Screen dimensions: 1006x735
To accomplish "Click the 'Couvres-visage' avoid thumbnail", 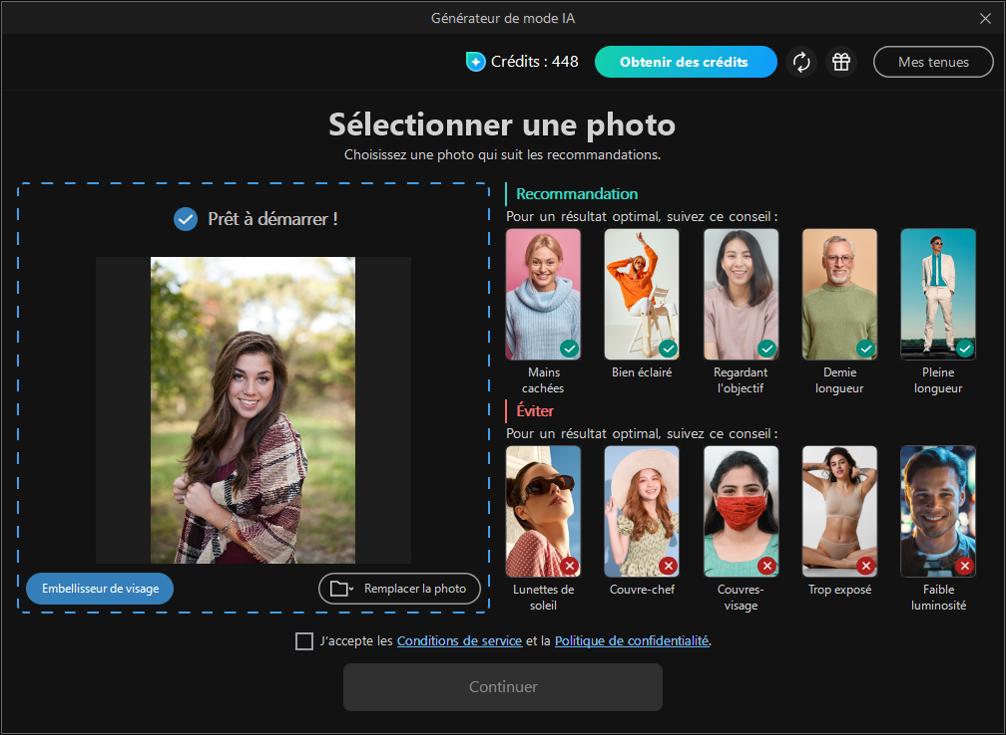I will click(741, 511).
